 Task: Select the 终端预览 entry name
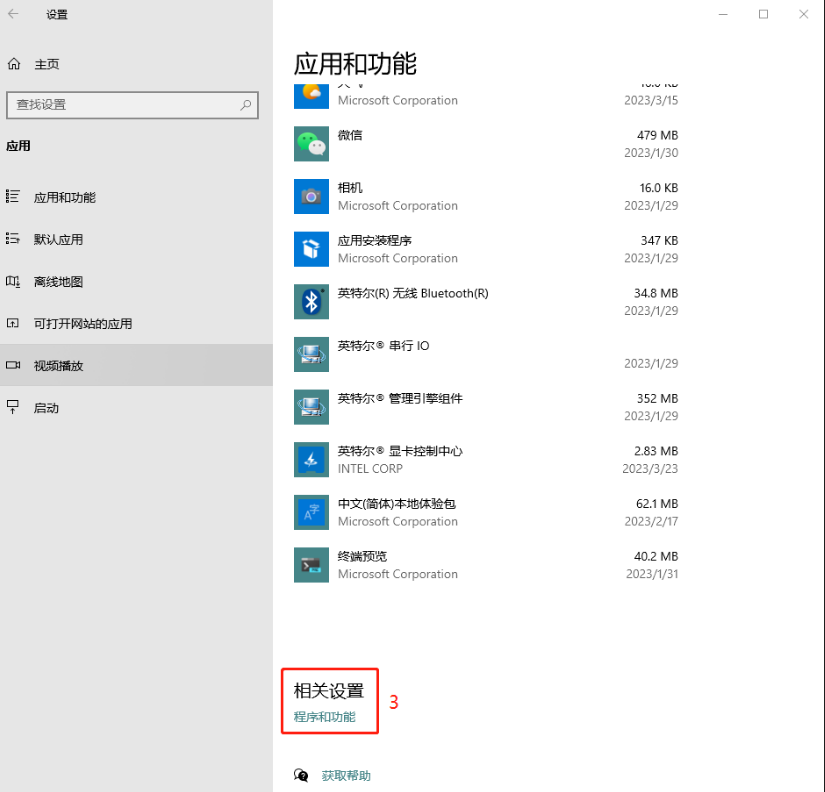pyautogui.click(x=363, y=556)
